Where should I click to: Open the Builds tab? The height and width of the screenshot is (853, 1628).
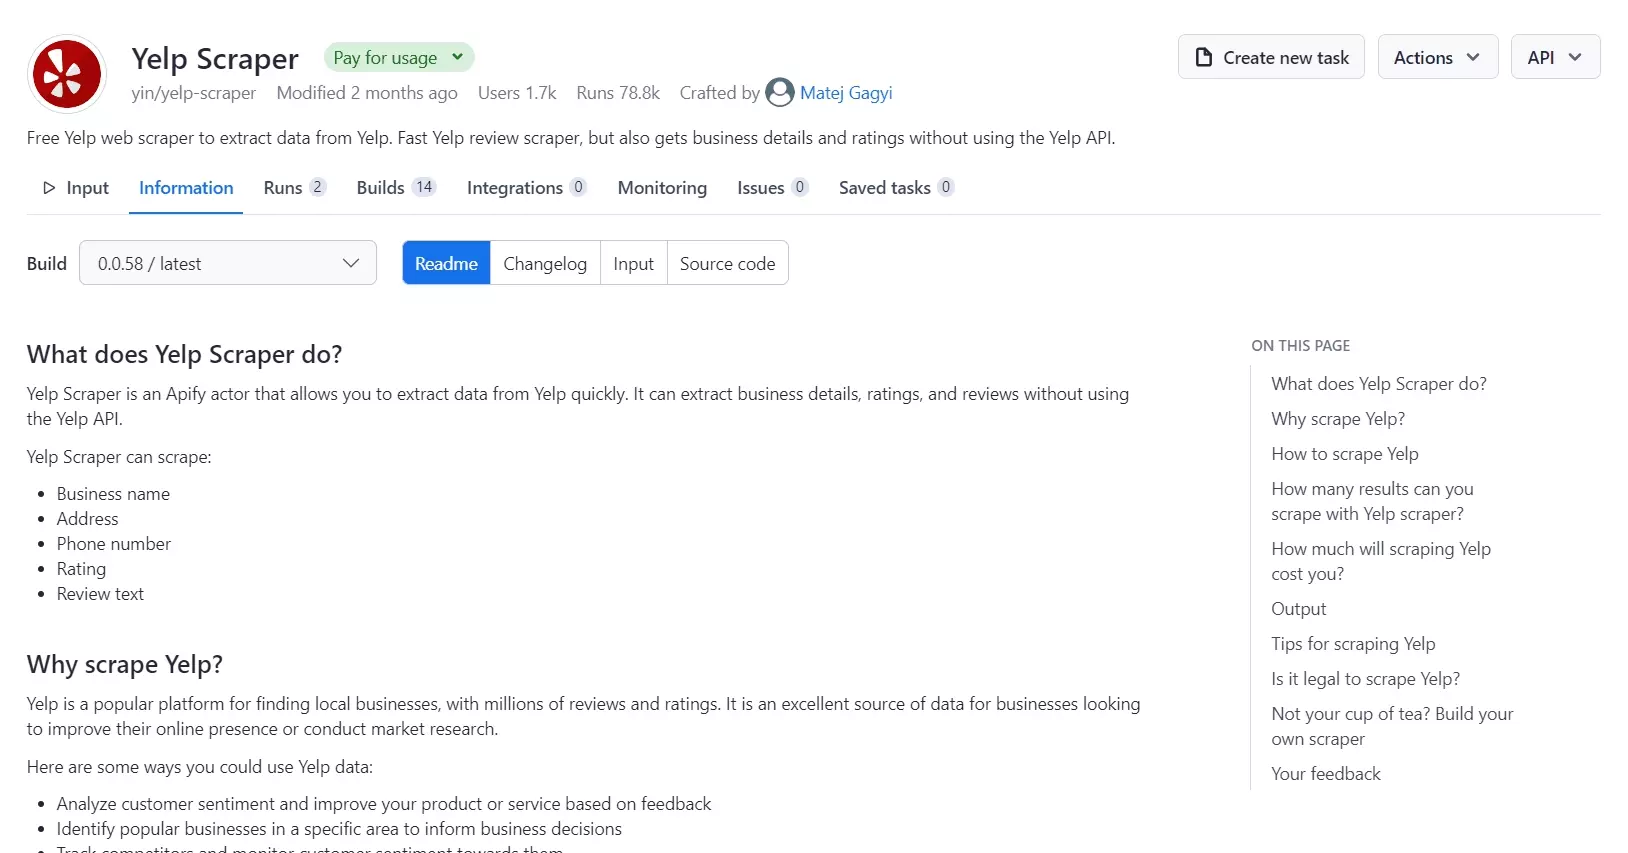pos(395,188)
